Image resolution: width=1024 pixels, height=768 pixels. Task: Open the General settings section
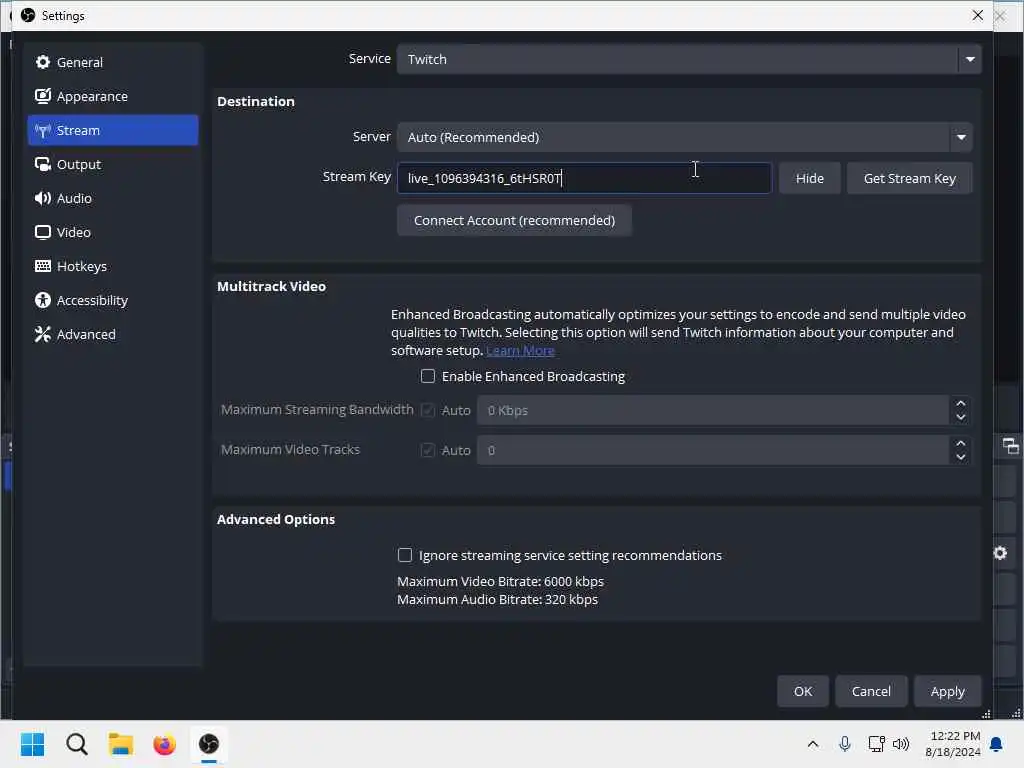pyautogui.click(x=112, y=62)
